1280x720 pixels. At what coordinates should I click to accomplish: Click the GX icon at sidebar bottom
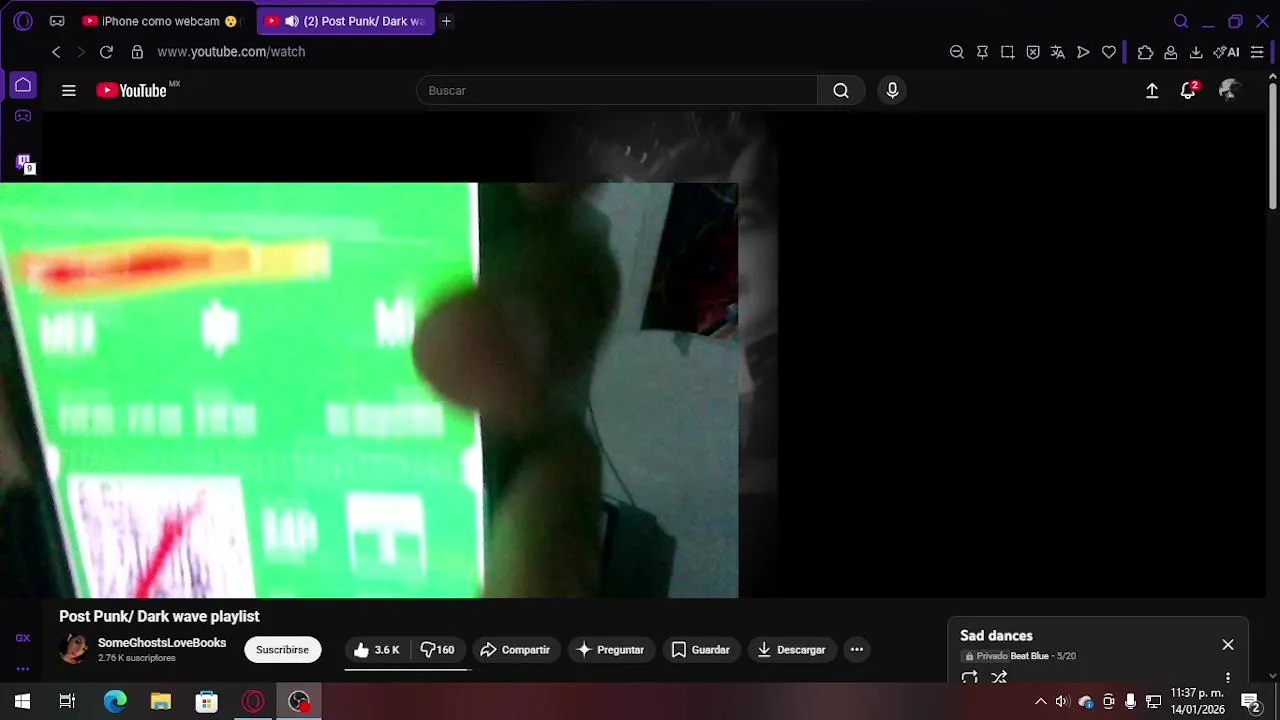click(x=23, y=638)
